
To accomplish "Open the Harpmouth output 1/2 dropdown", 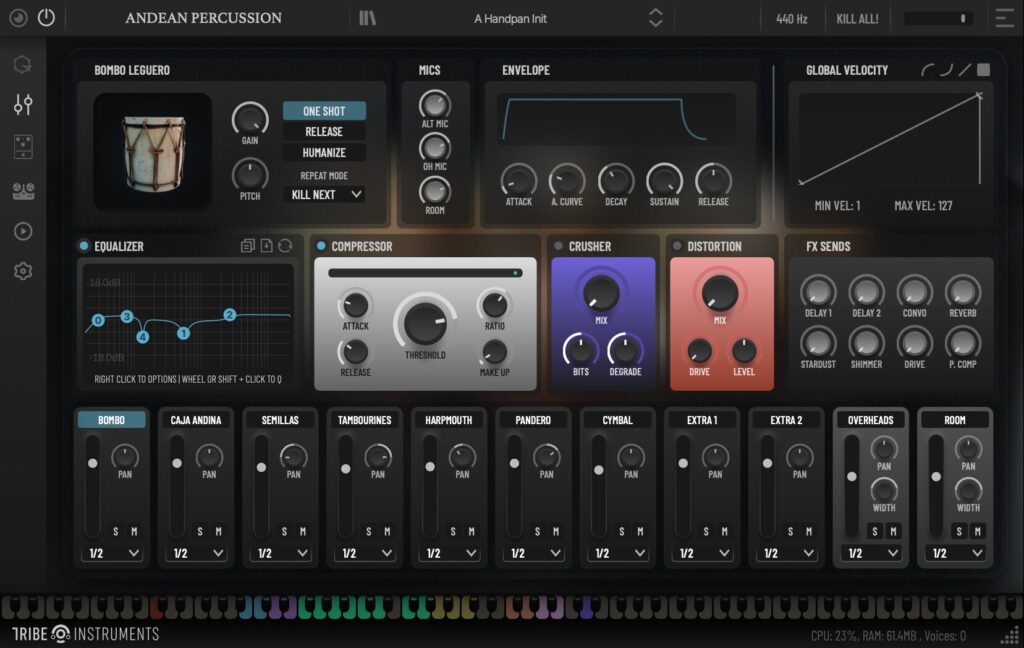I will click(452, 553).
